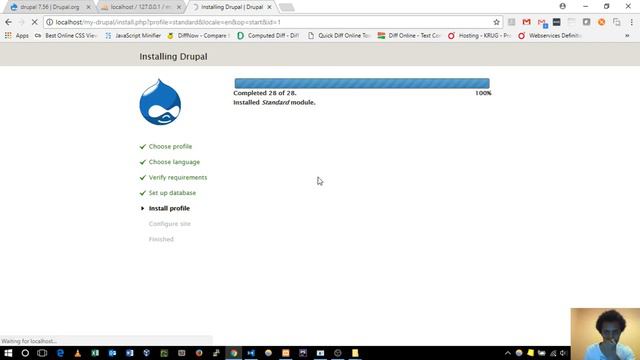This screenshot has height=360, width=640.
Task: Open Best Online CSS Viewer bookmark
Action: click(x=66, y=36)
